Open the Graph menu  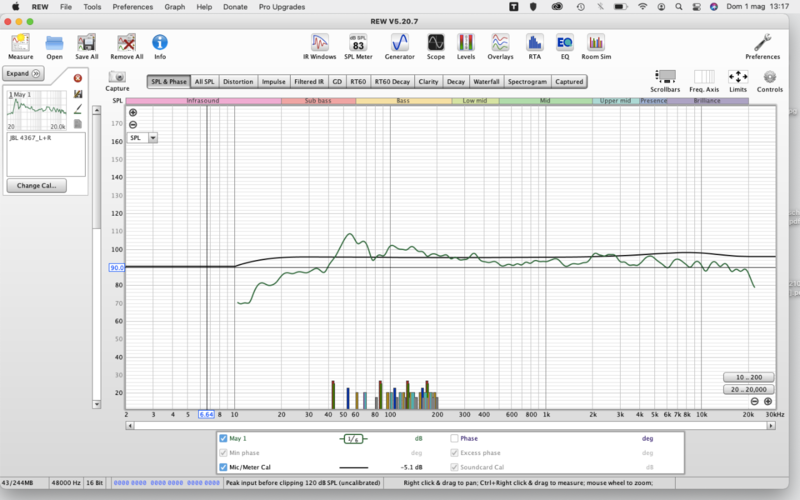[174, 7]
